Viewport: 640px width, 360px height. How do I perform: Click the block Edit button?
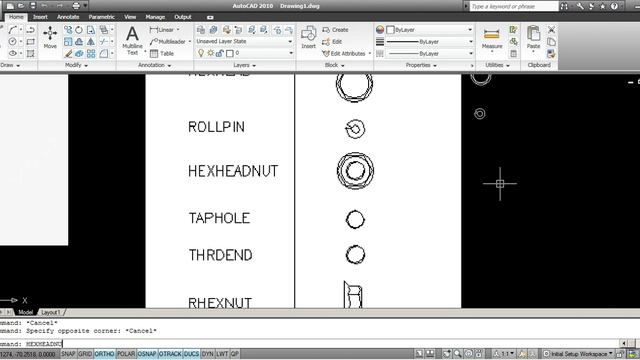[x=332, y=42]
